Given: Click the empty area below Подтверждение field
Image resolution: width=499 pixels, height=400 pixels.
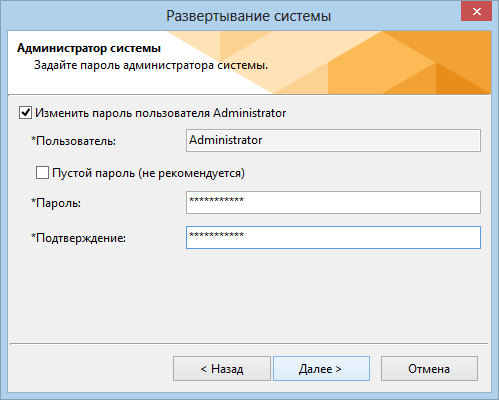Looking at the screenshot, I should (249, 295).
